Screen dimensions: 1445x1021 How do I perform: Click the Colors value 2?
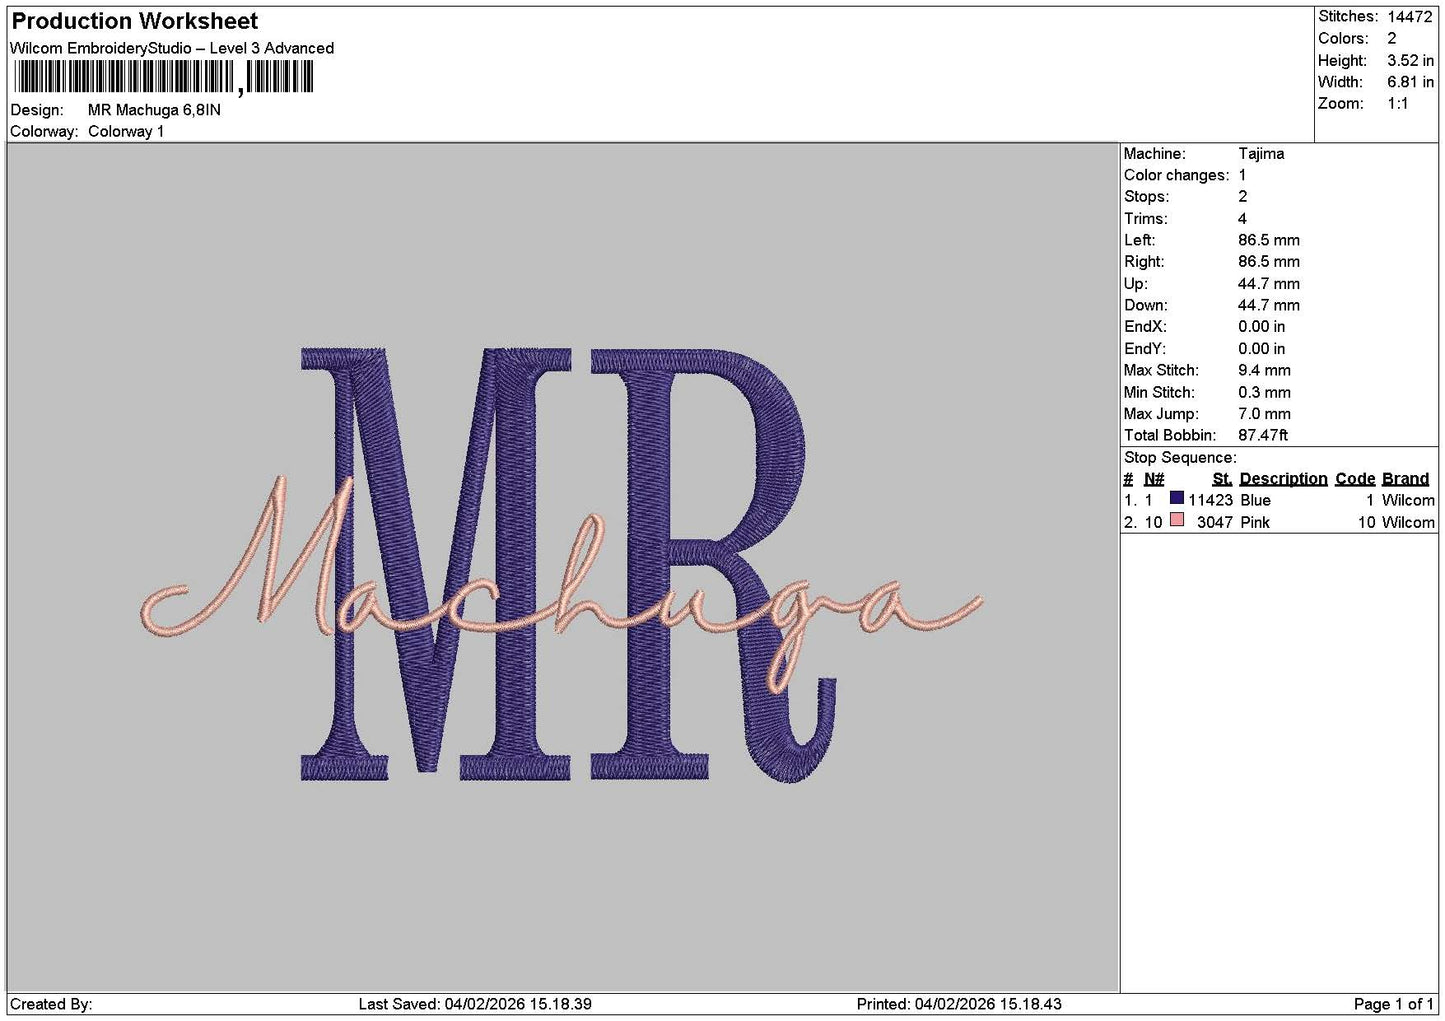click(x=1392, y=39)
